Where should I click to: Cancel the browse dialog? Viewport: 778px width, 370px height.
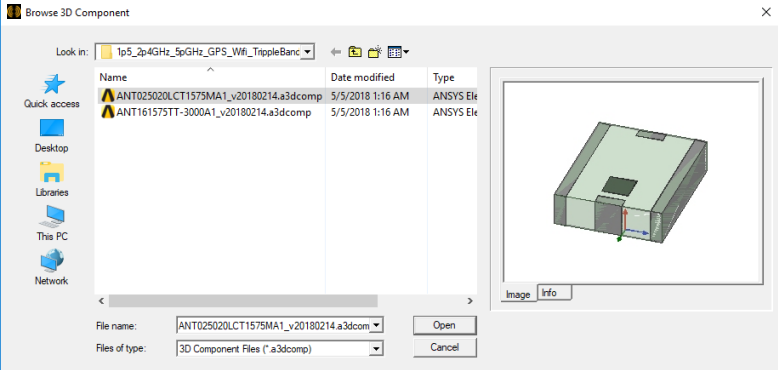click(445, 348)
